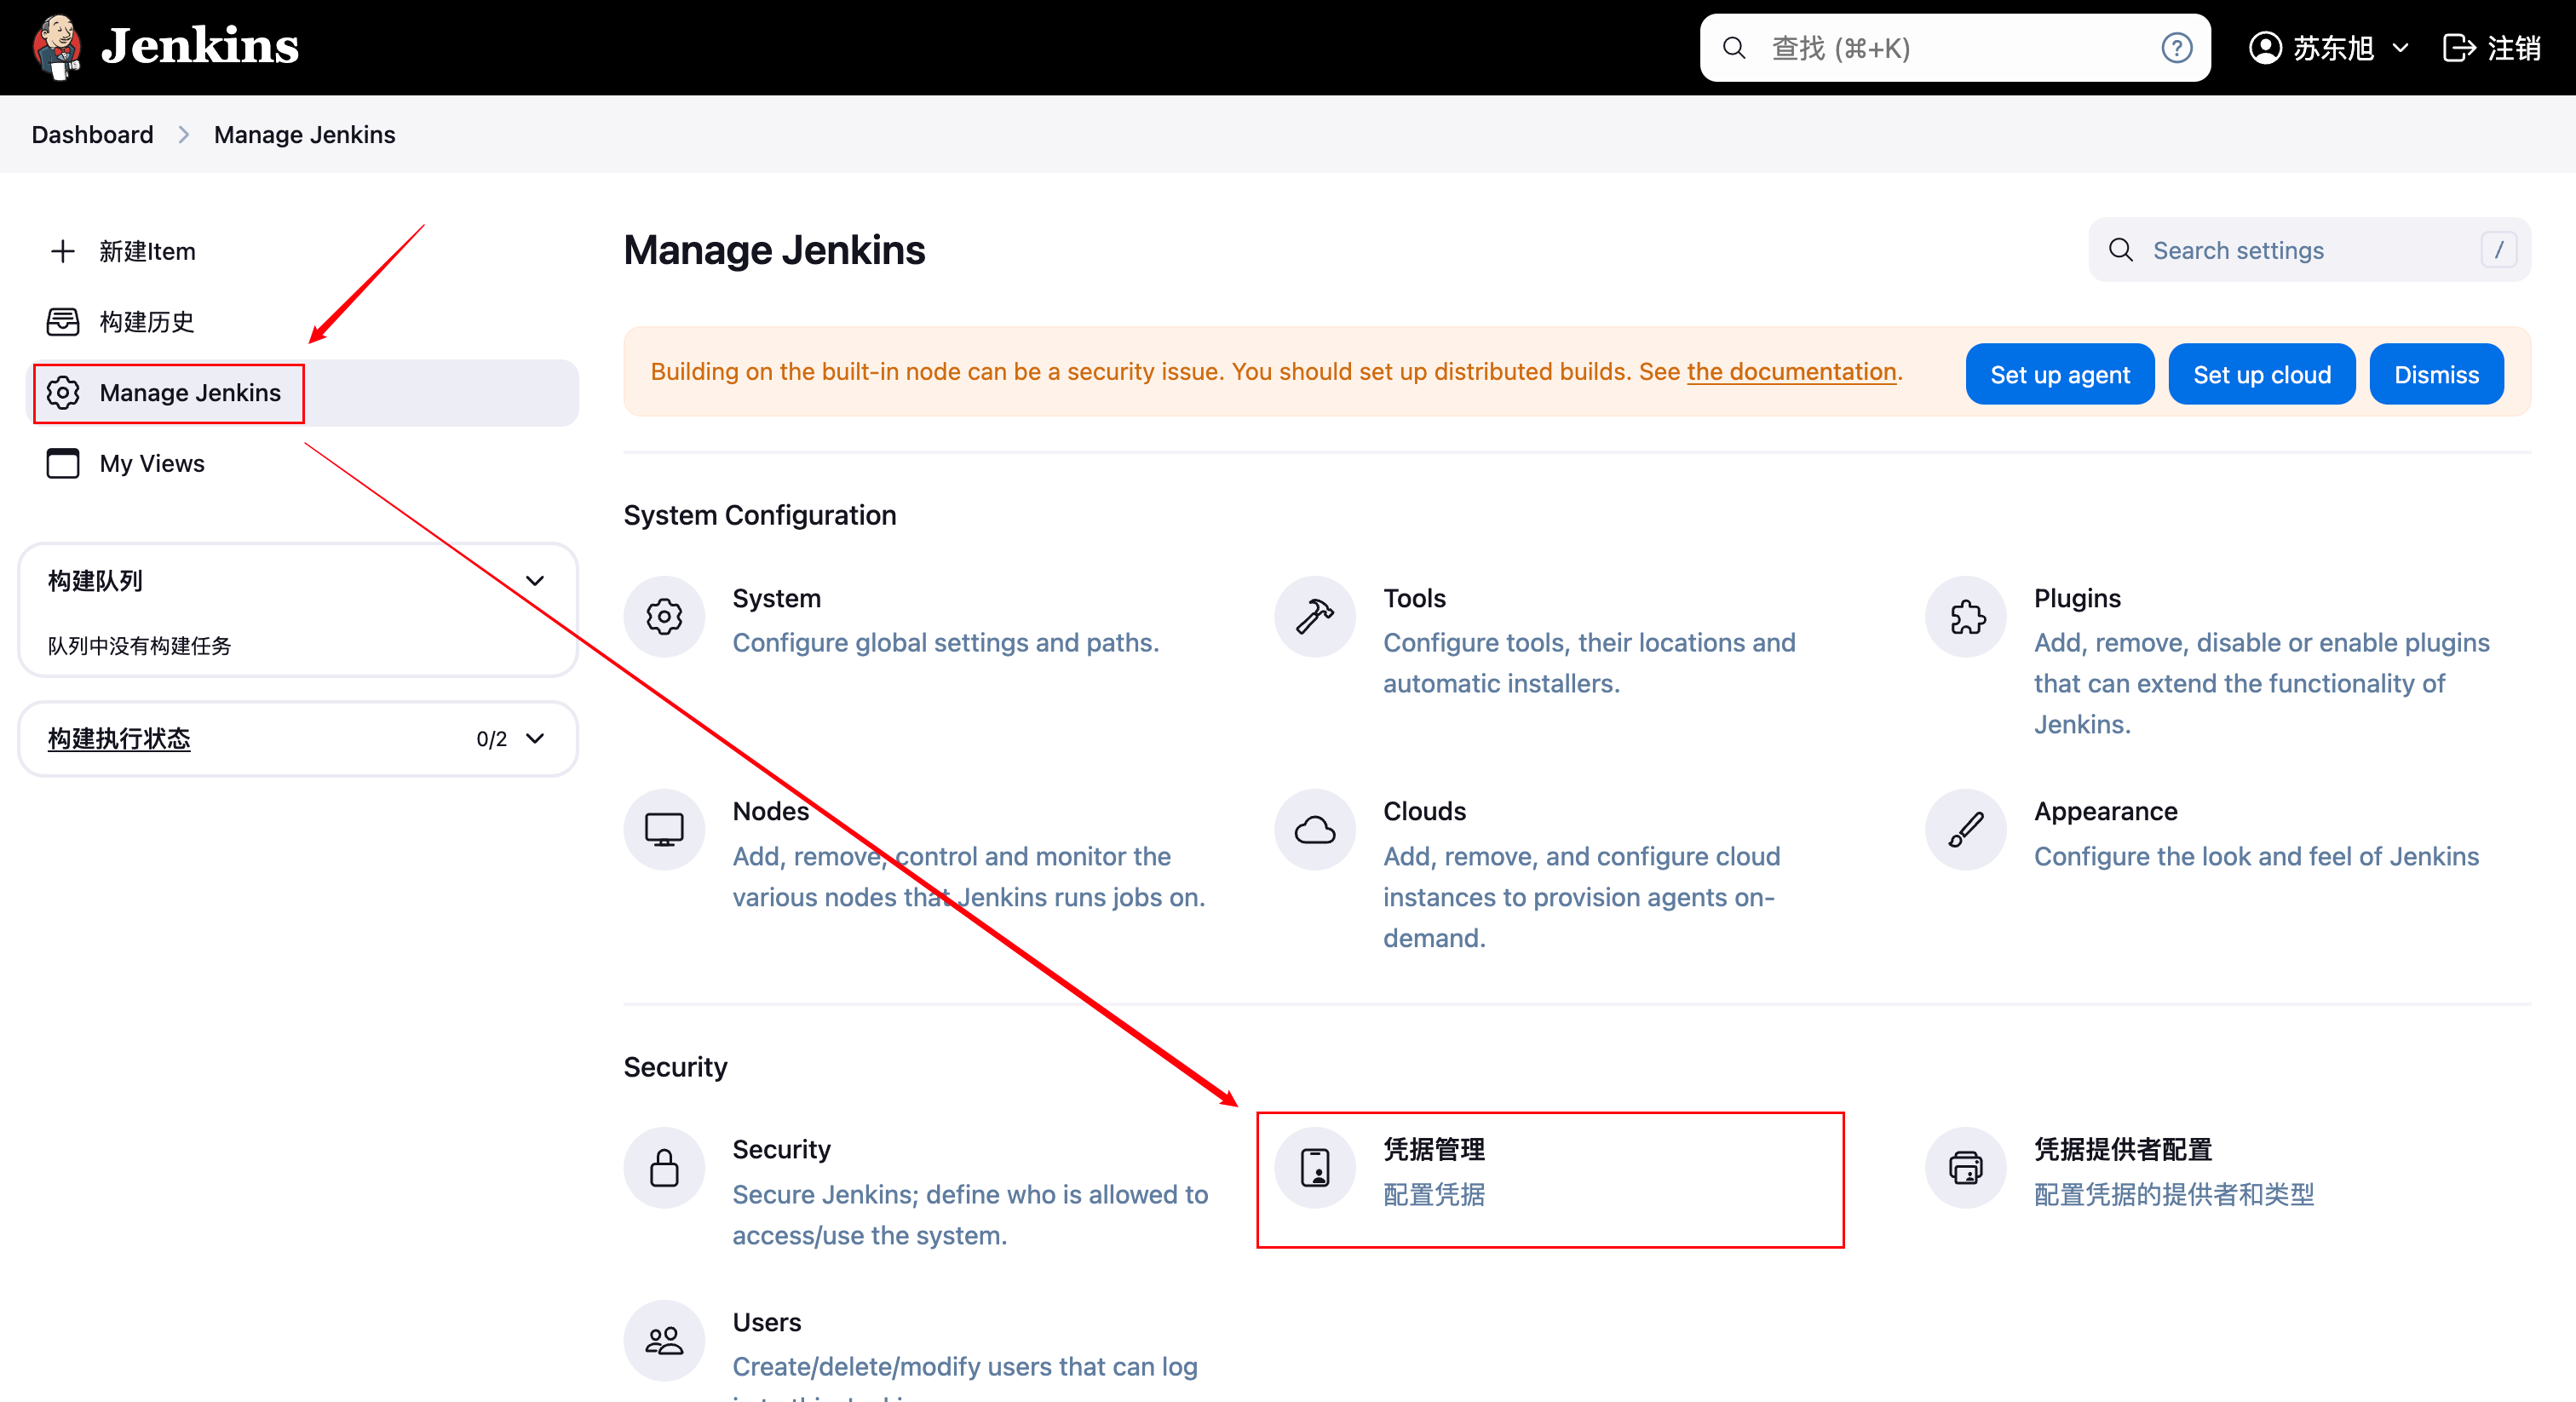
Task: Click the Plugins settings title
Action: coord(2077,598)
